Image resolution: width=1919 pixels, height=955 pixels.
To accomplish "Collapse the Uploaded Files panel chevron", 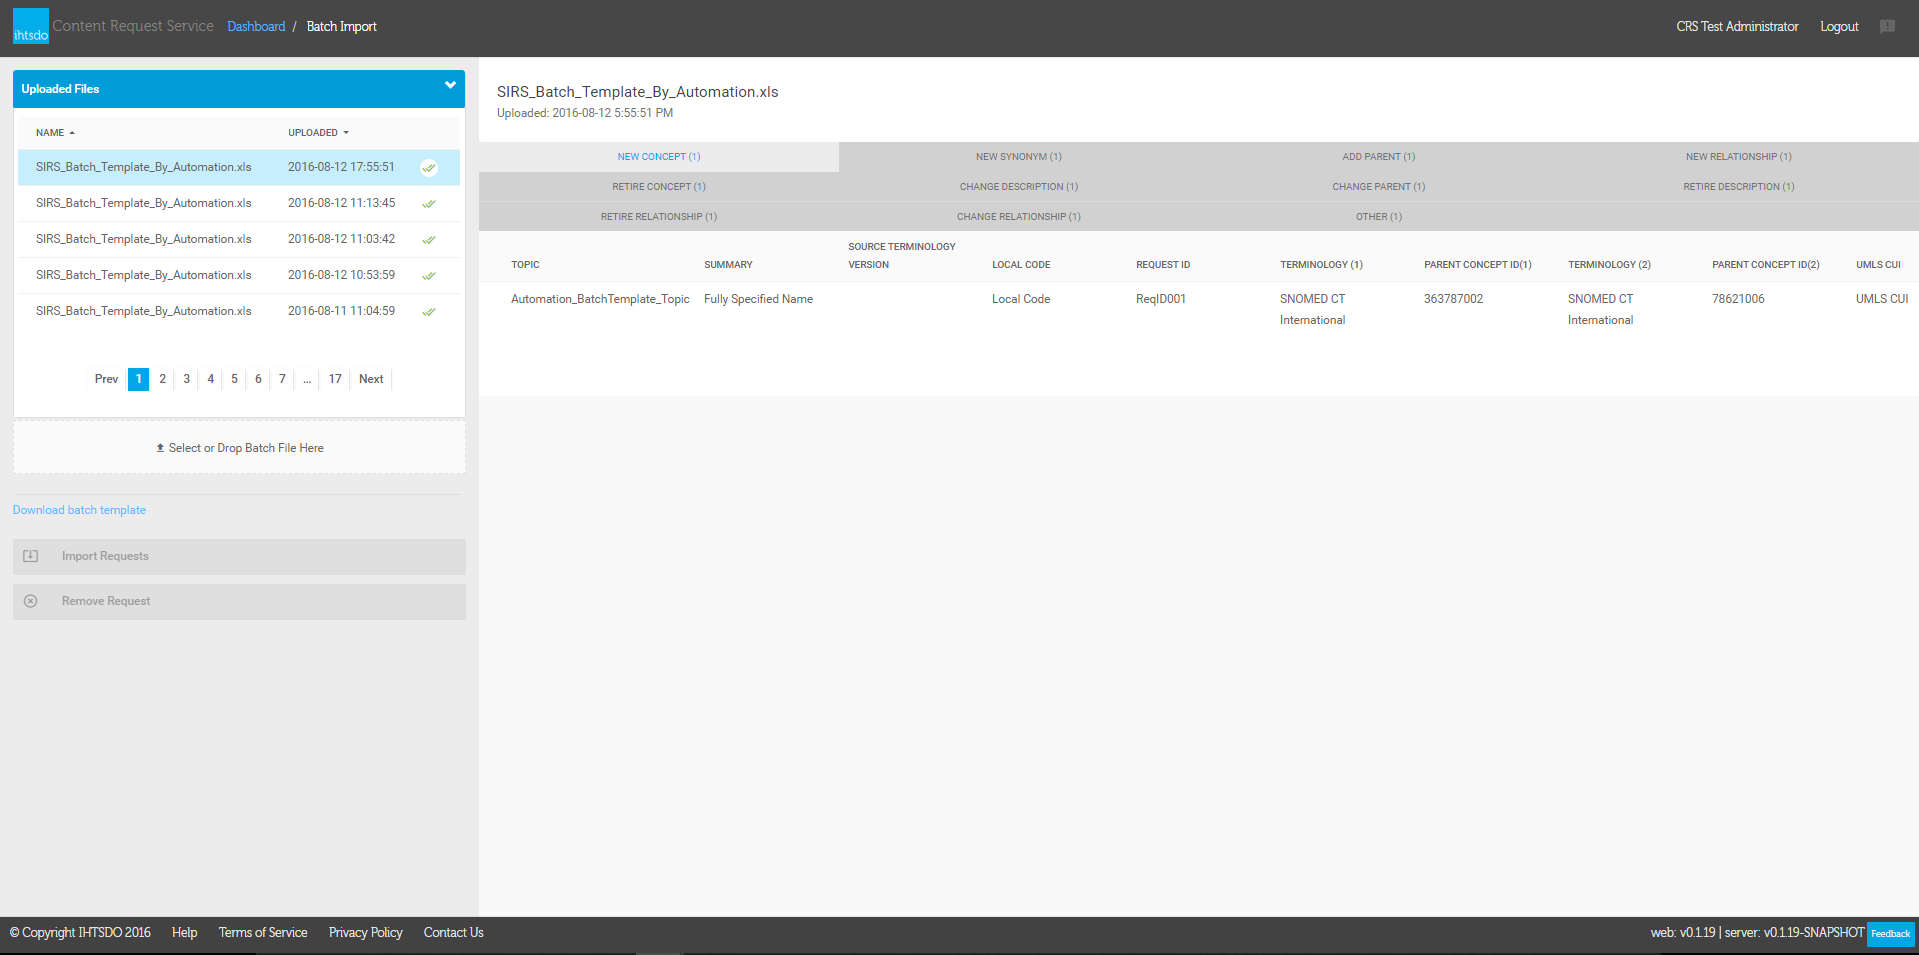I will pyautogui.click(x=450, y=86).
